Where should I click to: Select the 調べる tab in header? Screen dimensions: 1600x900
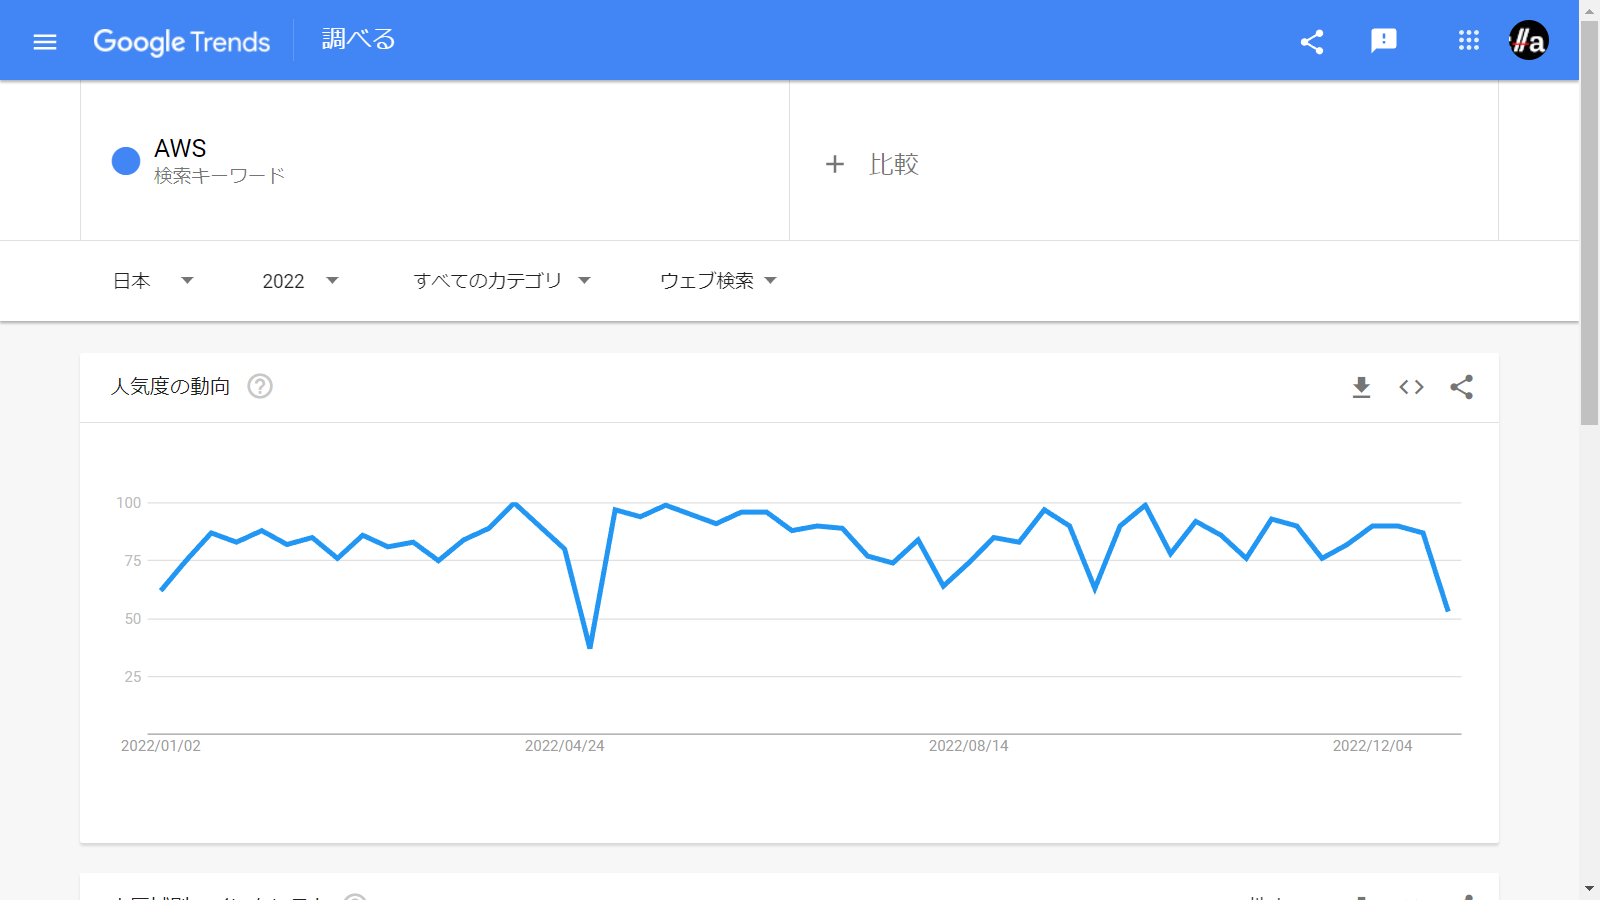tap(358, 40)
